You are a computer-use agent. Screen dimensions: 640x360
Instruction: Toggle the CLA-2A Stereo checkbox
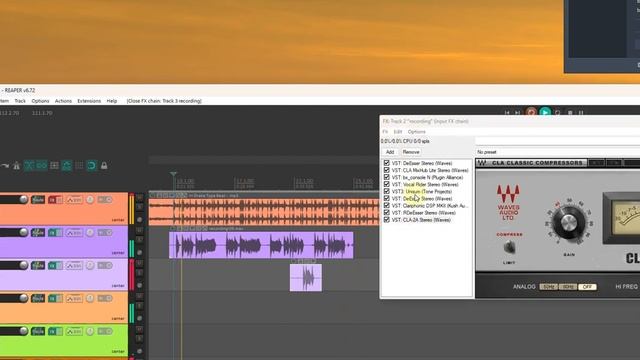386,220
